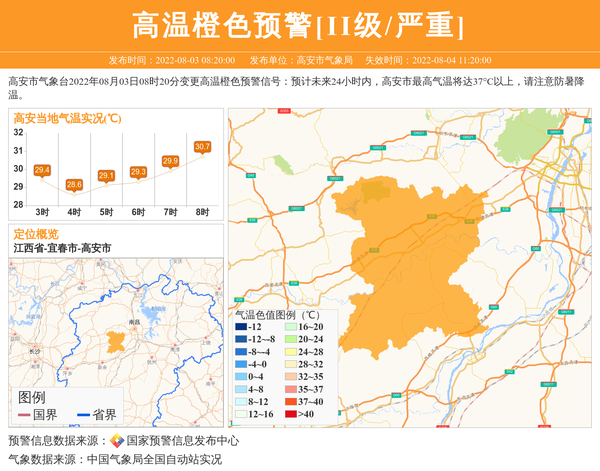Click the 气温色值图例（℃） legend title
The image size is (600, 471).
pos(277,315)
